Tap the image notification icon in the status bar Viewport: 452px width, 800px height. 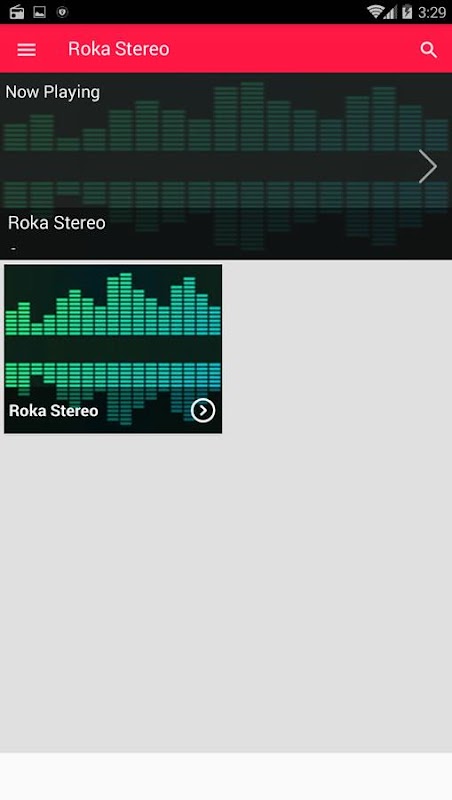click(x=39, y=12)
